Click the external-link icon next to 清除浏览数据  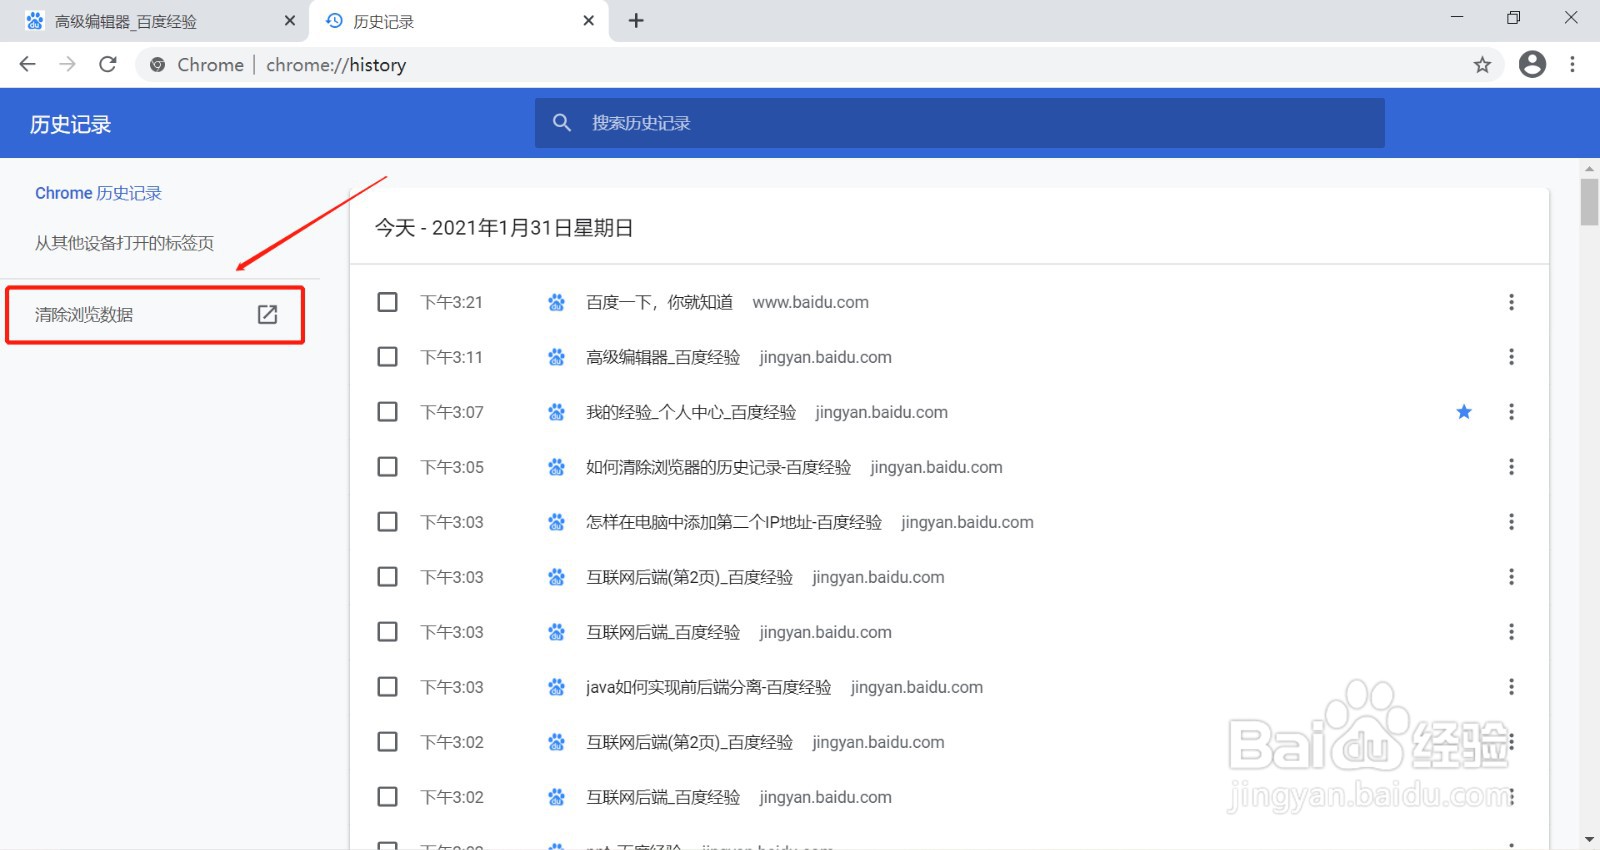click(x=267, y=314)
